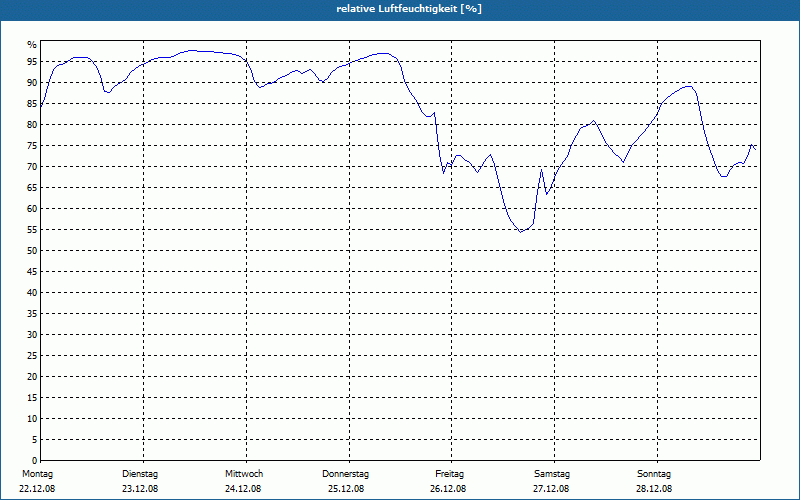Click the '20' y-axis value

coord(32,377)
